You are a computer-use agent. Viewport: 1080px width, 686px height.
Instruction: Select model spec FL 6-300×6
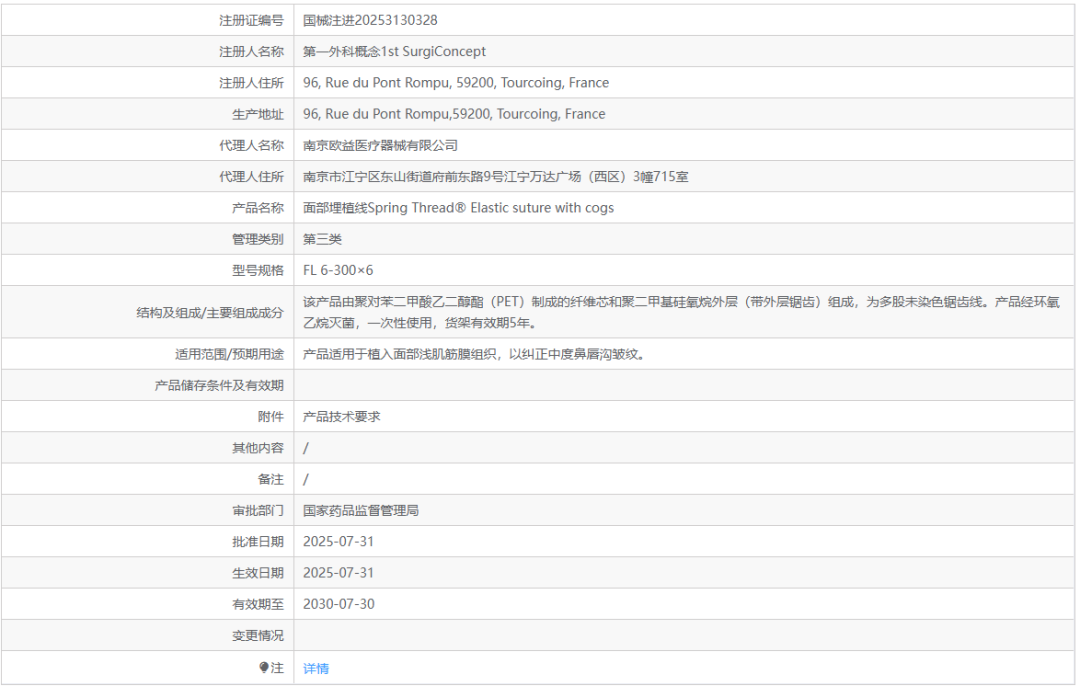(338, 271)
